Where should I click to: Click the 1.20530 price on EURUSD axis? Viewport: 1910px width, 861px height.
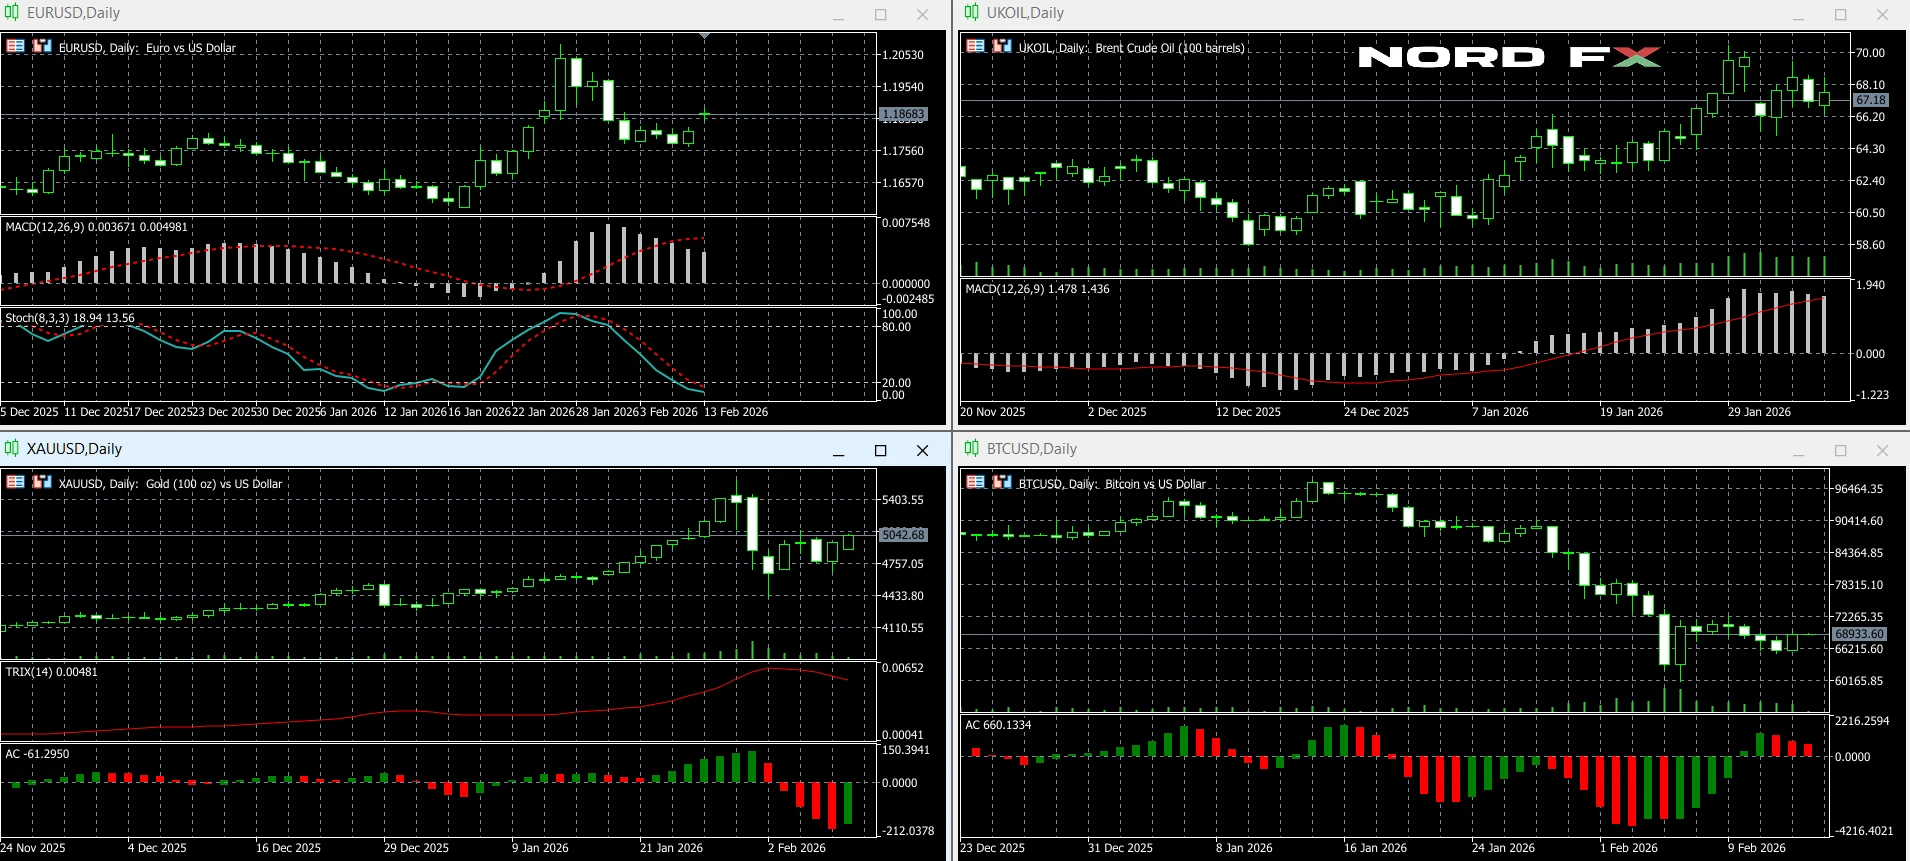903,55
